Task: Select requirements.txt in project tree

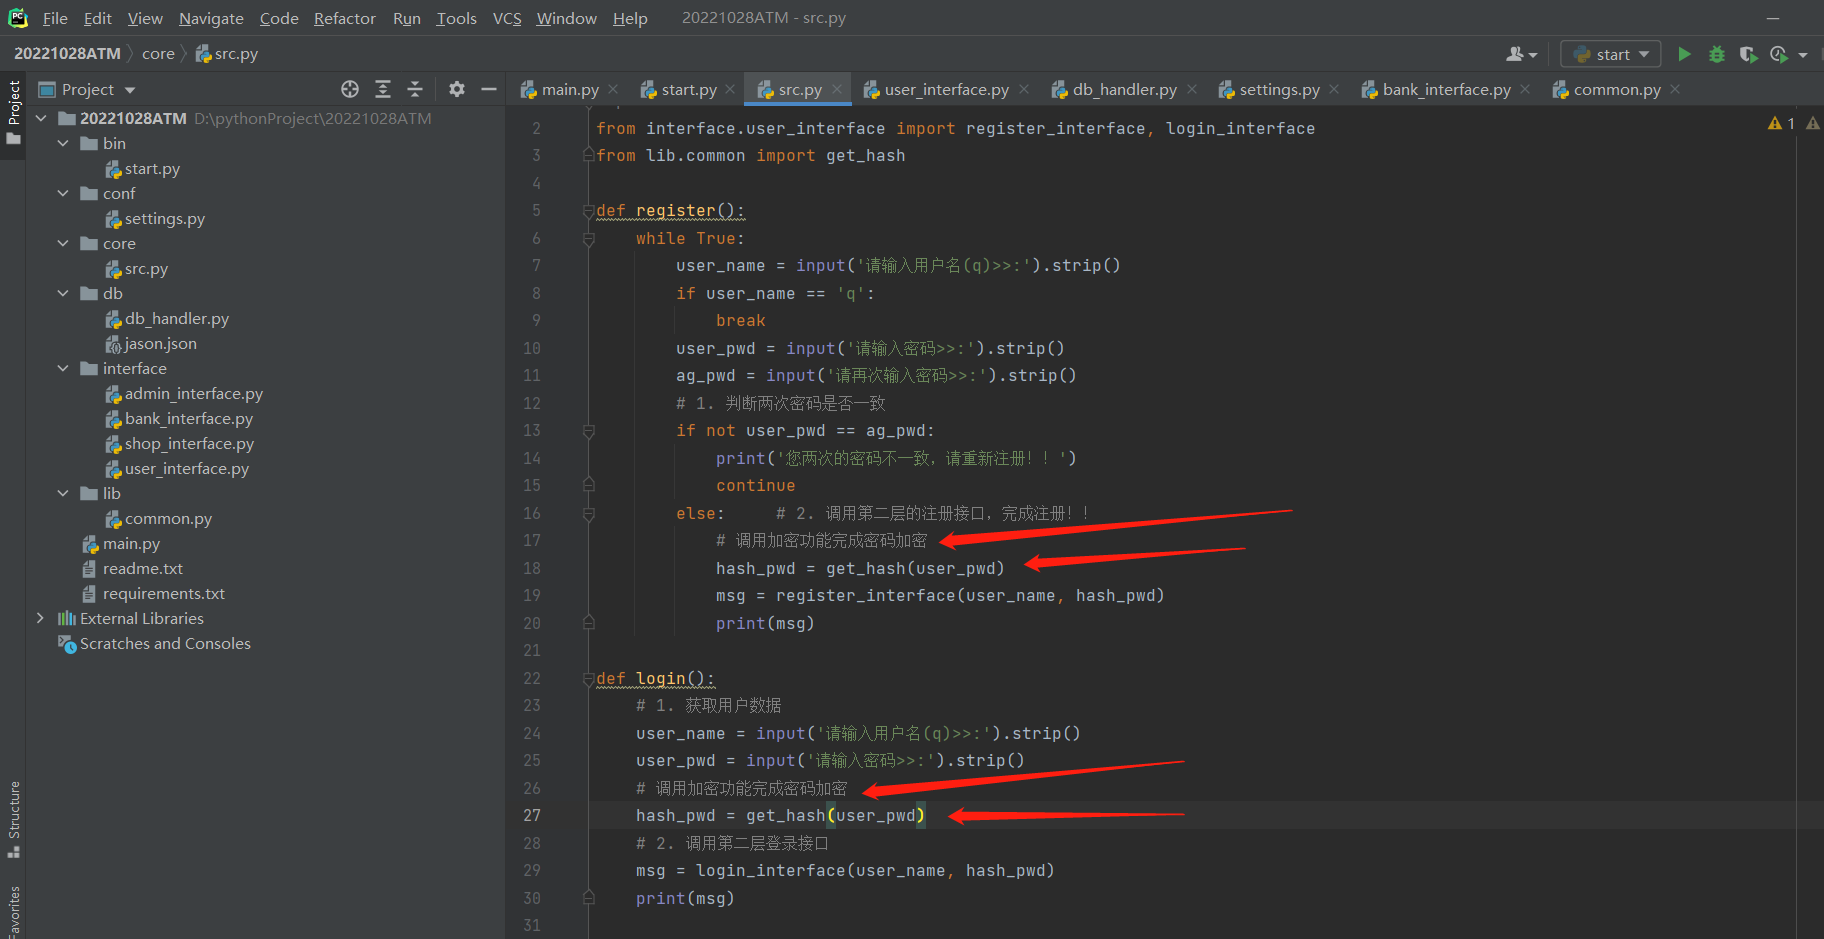Action: tap(163, 593)
